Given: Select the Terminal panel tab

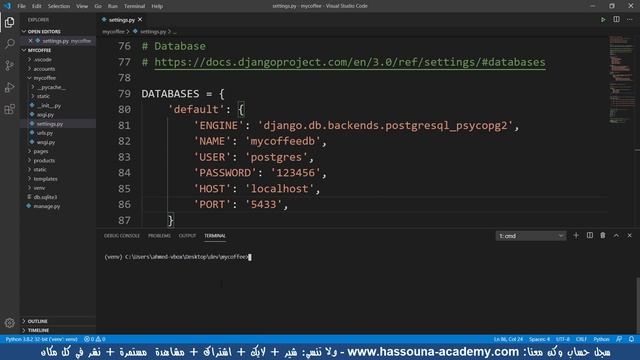Looking at the screenshot, I should [215, 236].
